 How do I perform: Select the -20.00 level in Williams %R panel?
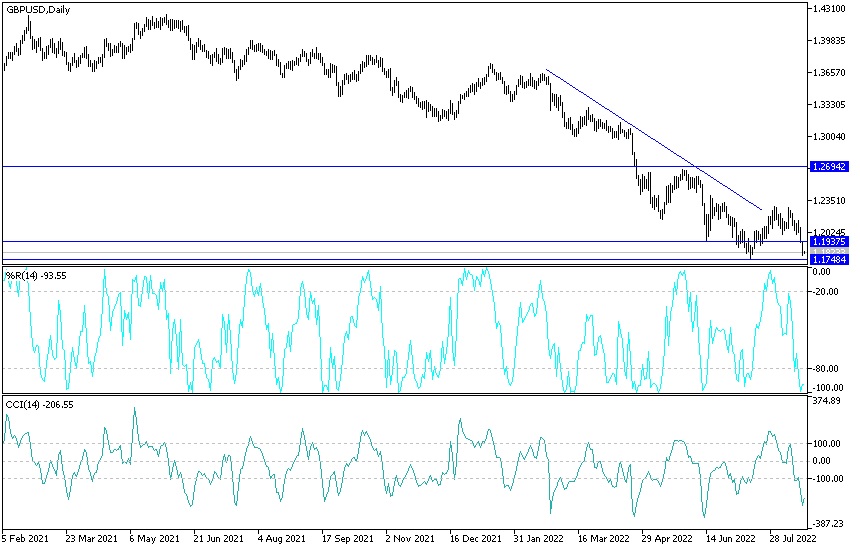[x=826, y=292]
